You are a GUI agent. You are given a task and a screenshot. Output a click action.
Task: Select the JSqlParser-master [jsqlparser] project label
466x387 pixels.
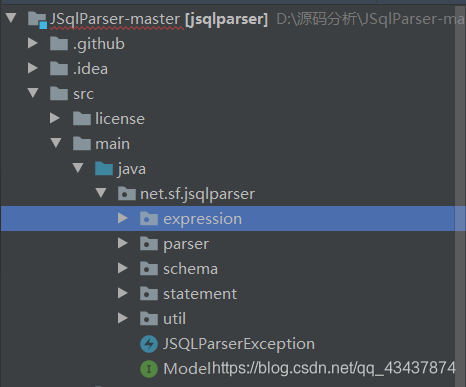(x=159, y=19)
